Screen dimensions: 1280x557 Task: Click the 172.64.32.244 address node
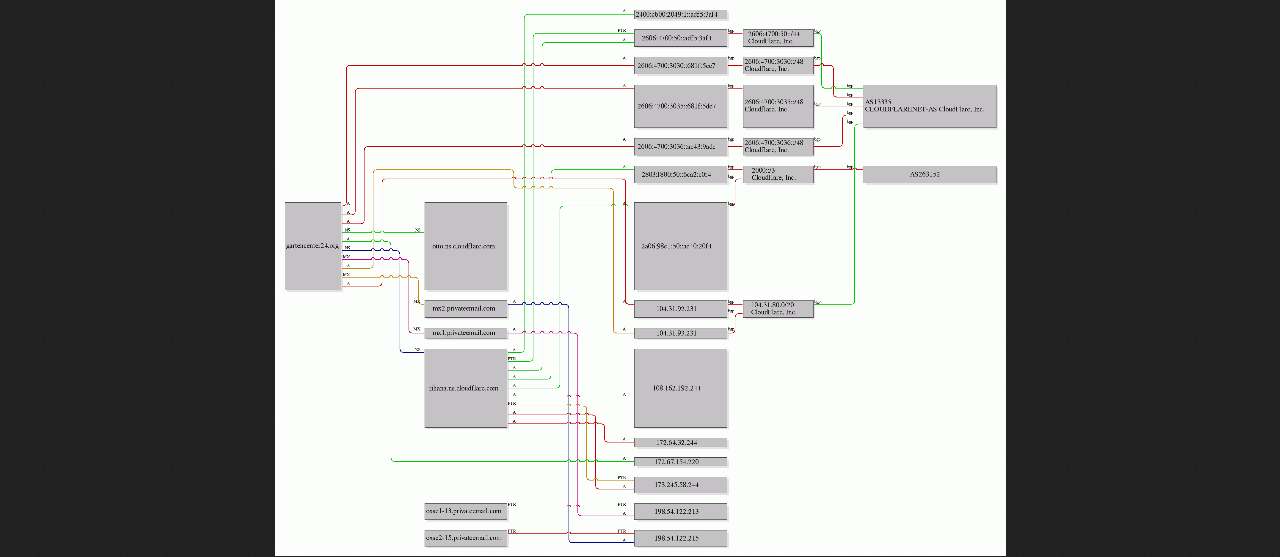click(x=681, y=442)
